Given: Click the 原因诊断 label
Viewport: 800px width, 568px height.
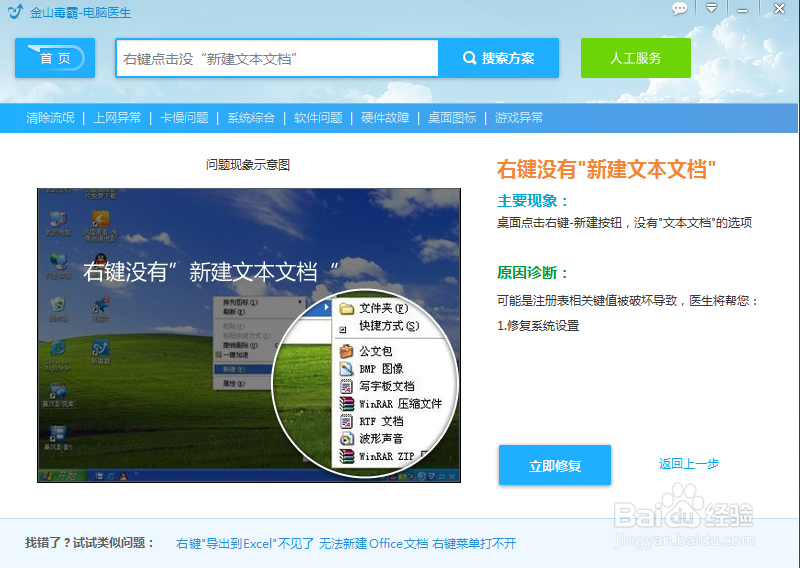Looking at the screenshot, I should [x=533, y=273].
